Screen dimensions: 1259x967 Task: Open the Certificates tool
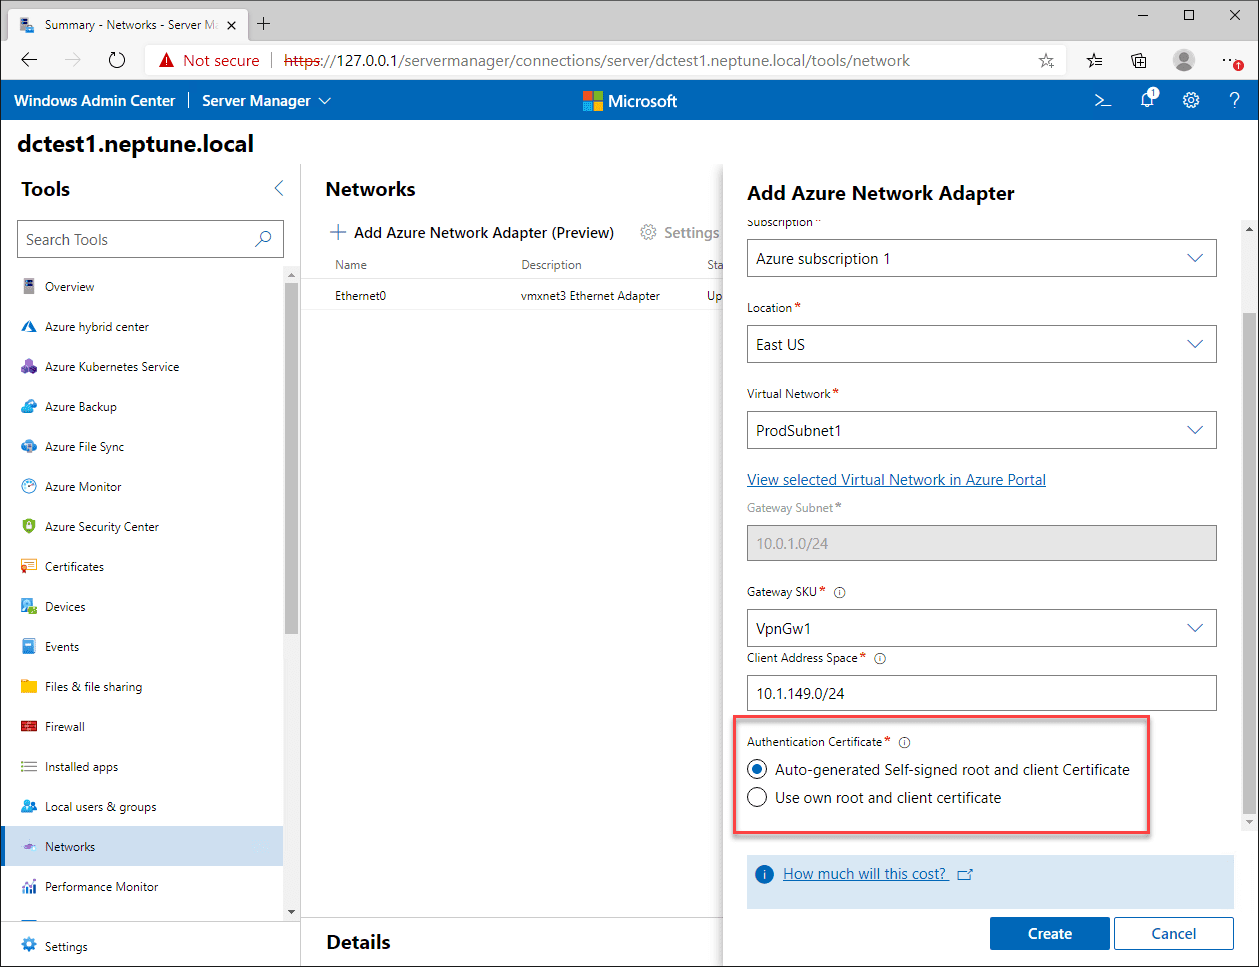point(75,566)
